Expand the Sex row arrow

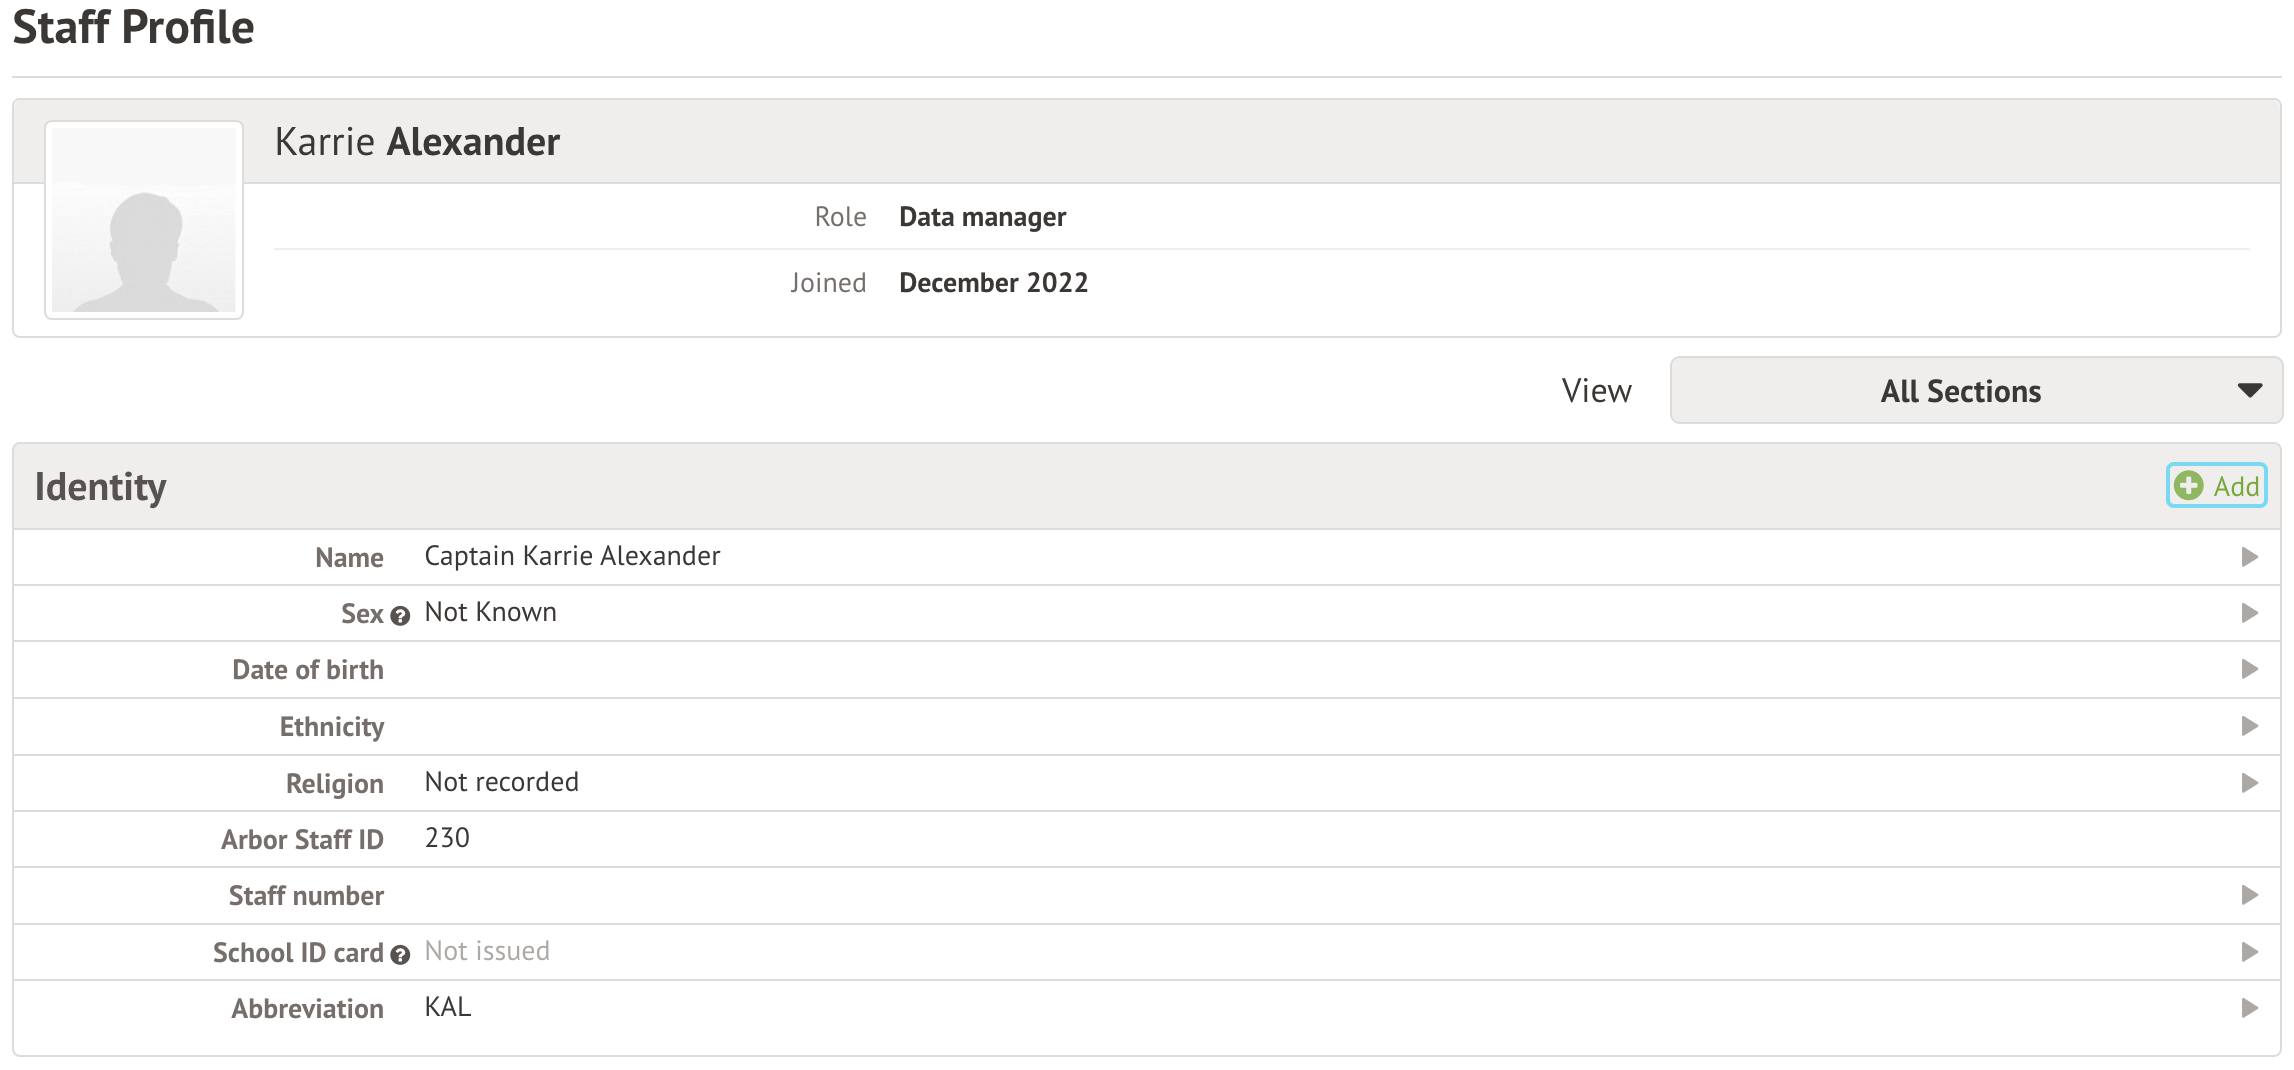pos(2249,613)
